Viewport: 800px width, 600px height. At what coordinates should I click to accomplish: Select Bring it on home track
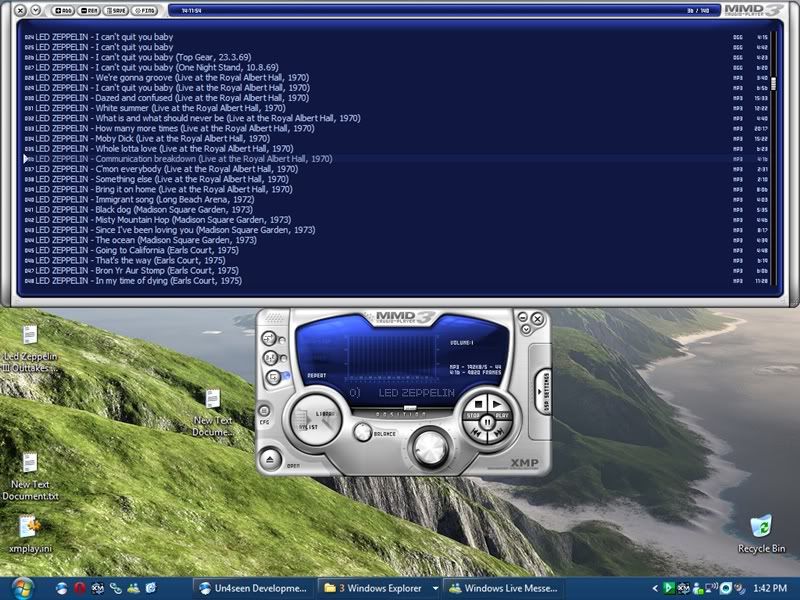395,189
